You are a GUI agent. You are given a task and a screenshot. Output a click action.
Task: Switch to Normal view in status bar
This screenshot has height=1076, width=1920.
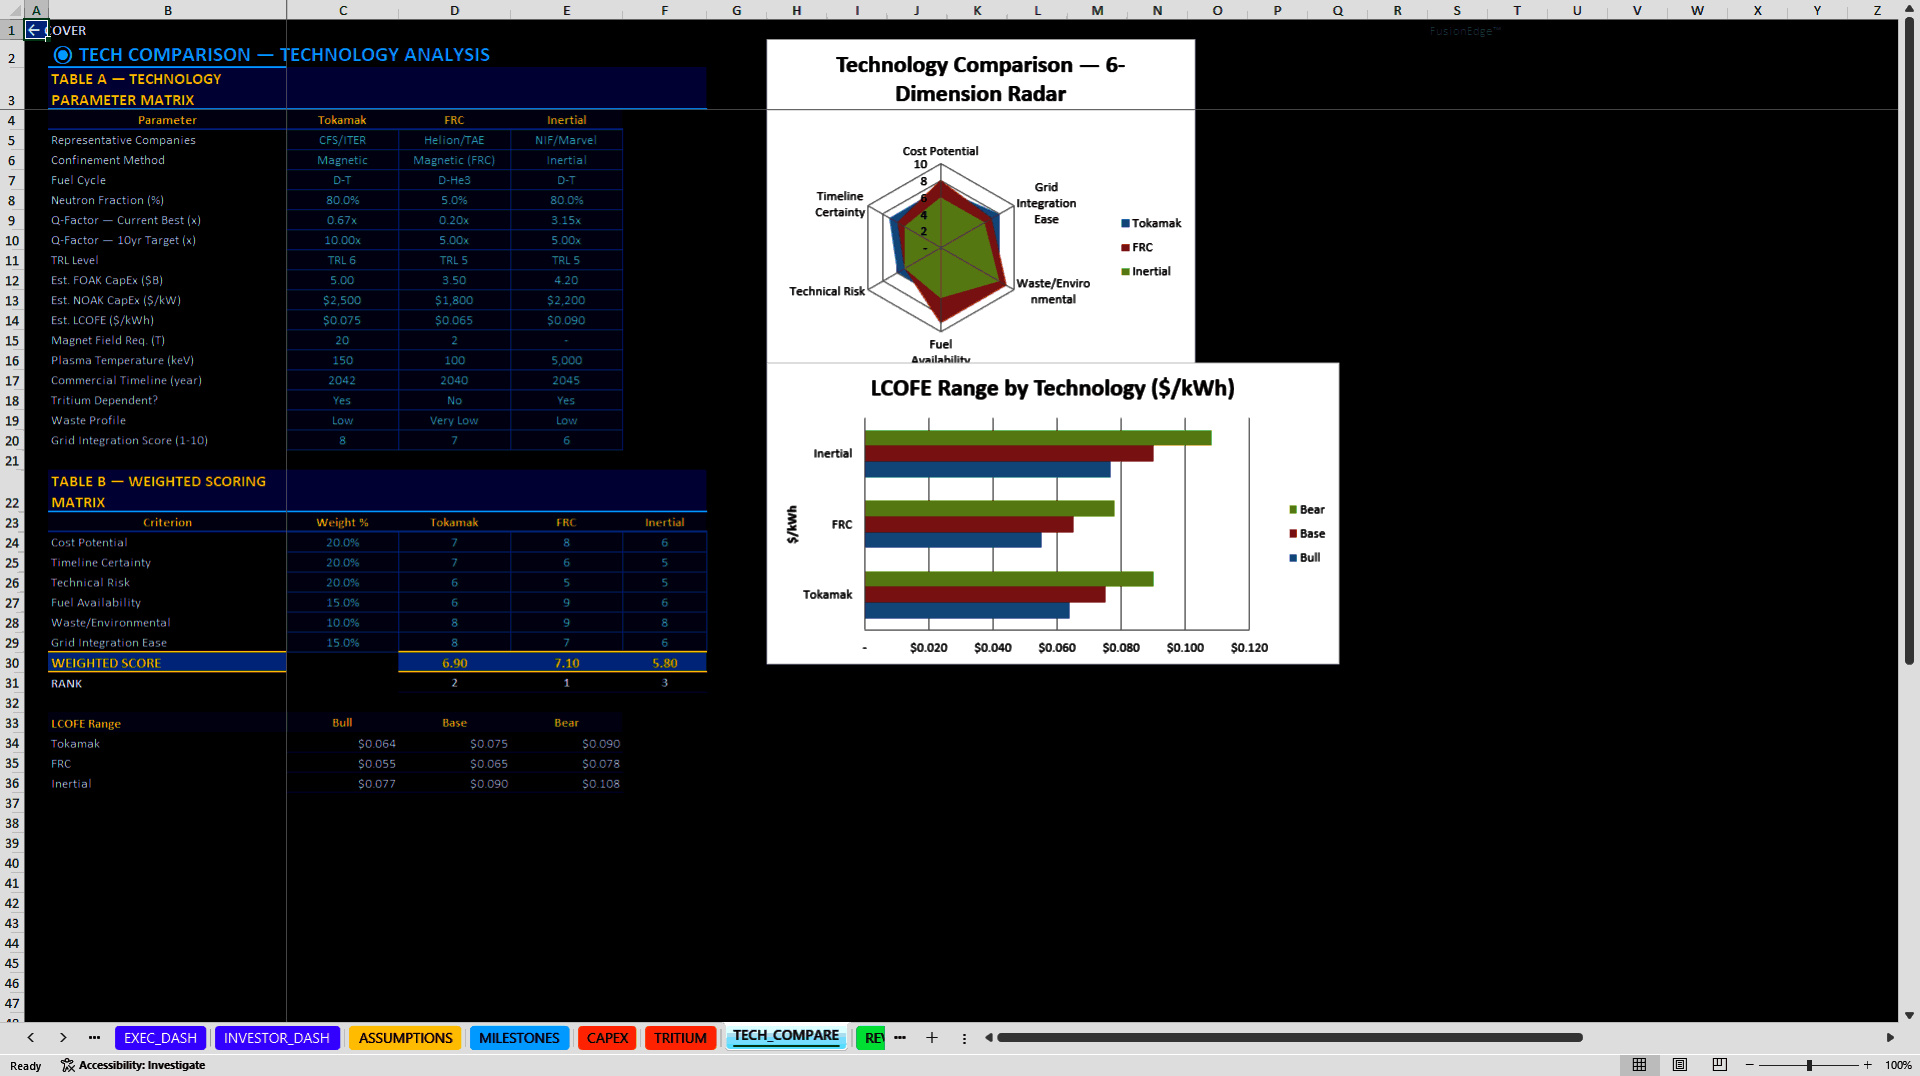click(x=1639, y=1065)
